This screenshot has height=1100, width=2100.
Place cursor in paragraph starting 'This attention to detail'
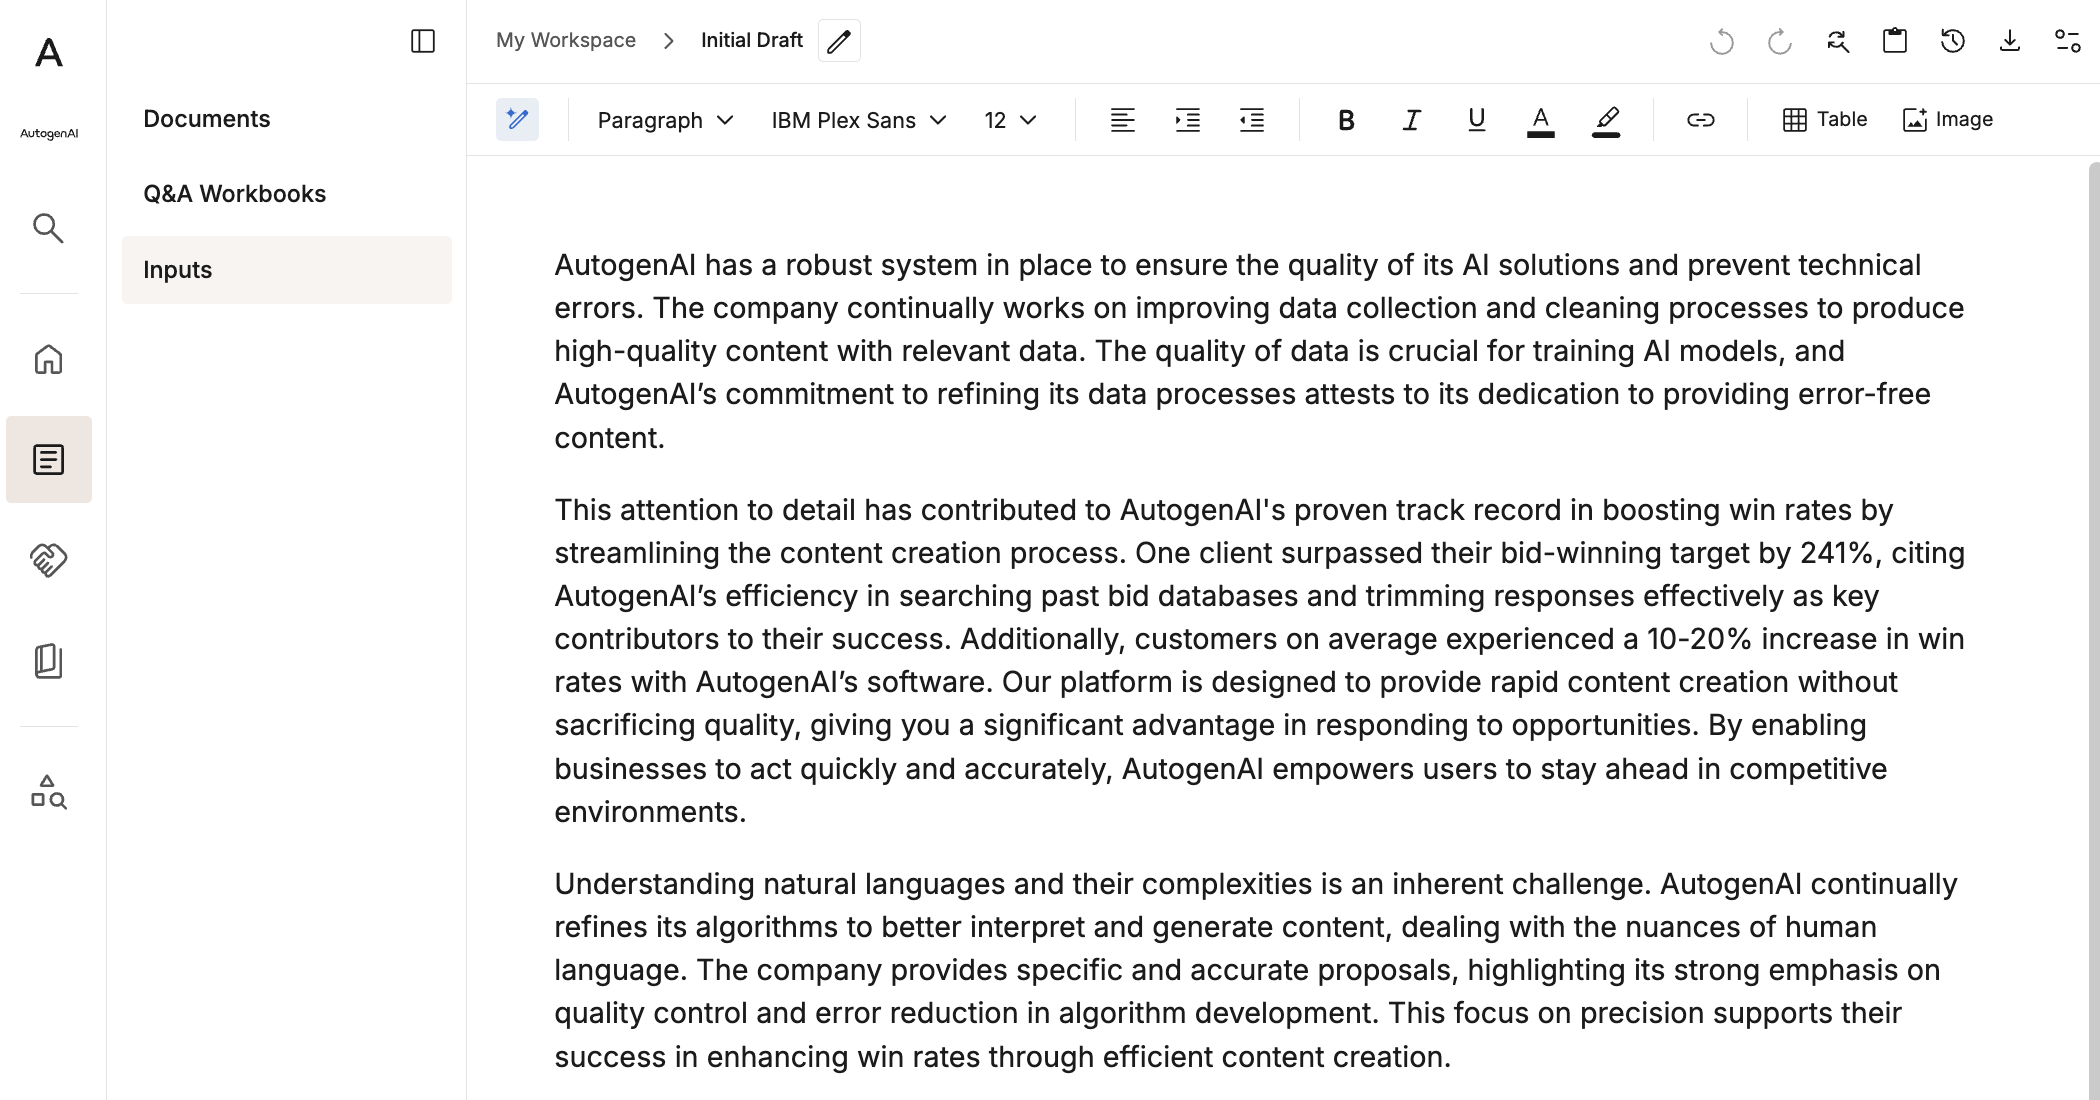[x=1260, y=661]
